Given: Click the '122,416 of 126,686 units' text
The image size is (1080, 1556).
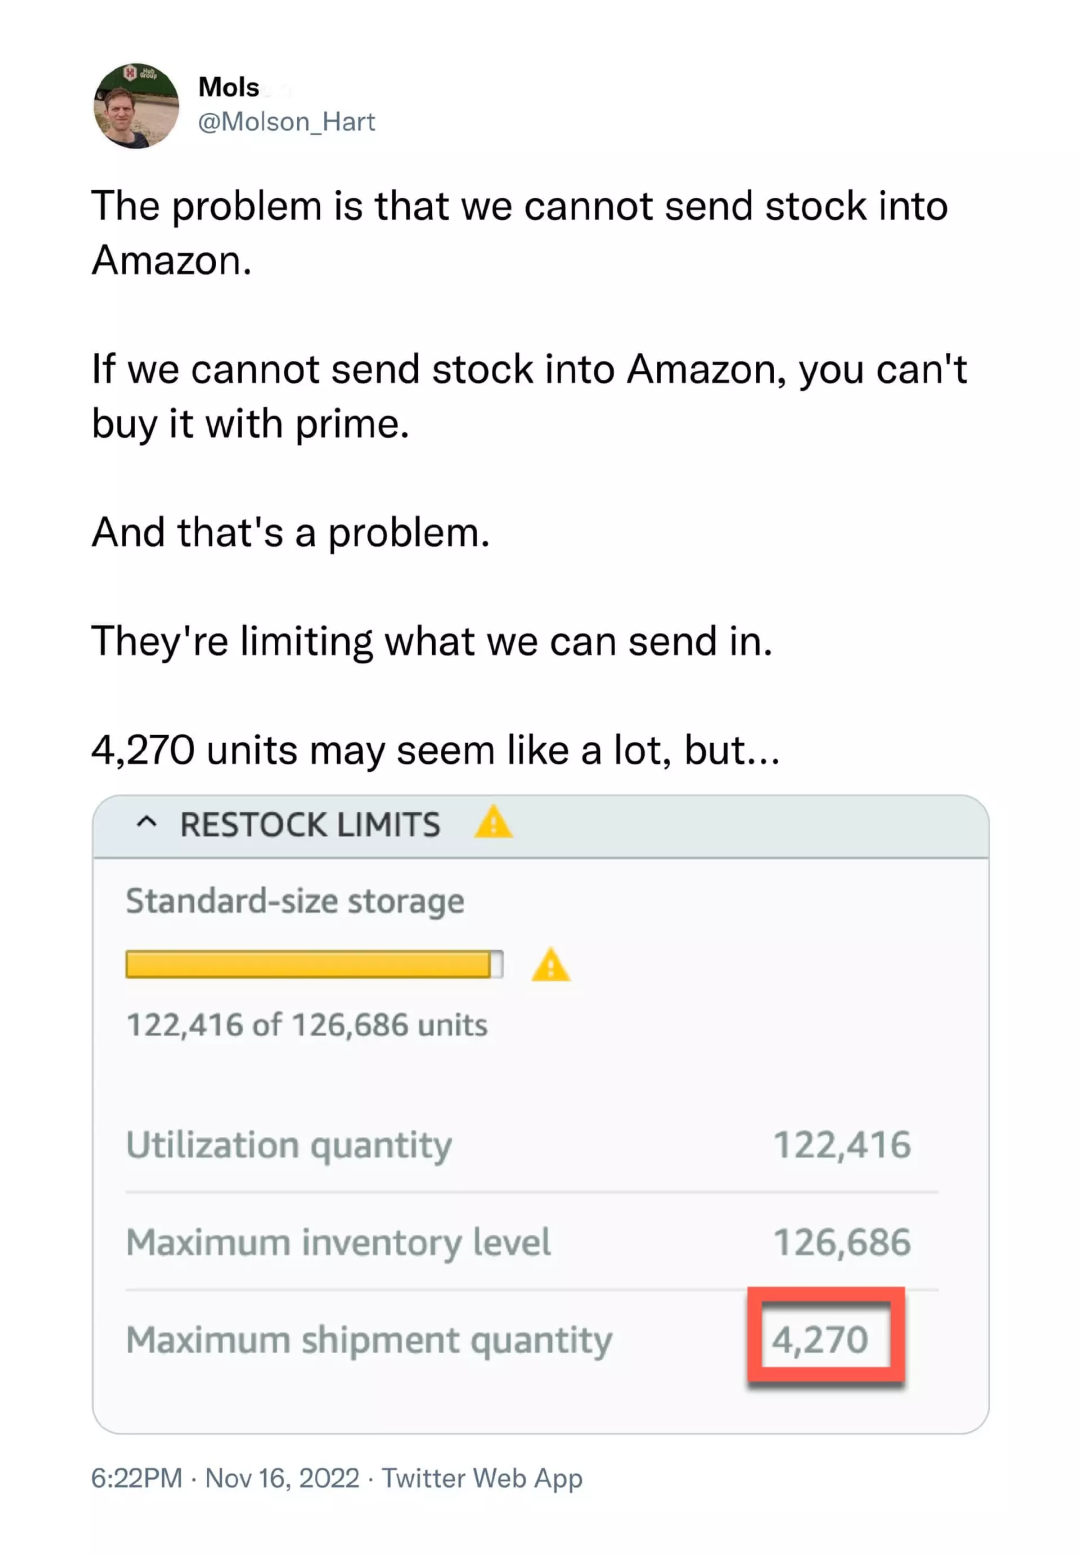Looking at the screenshot, I should pyautogui.click(x=307, y=1025).
